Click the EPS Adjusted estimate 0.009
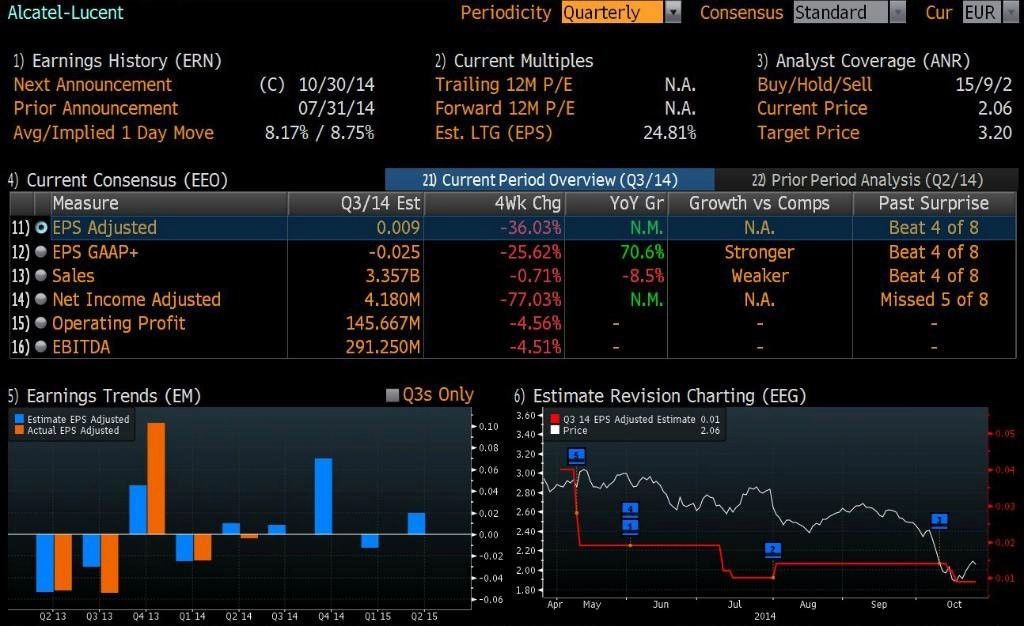The width and height of the screenshot is (1024, 626). pyautogui.click(x=398, y=228)
